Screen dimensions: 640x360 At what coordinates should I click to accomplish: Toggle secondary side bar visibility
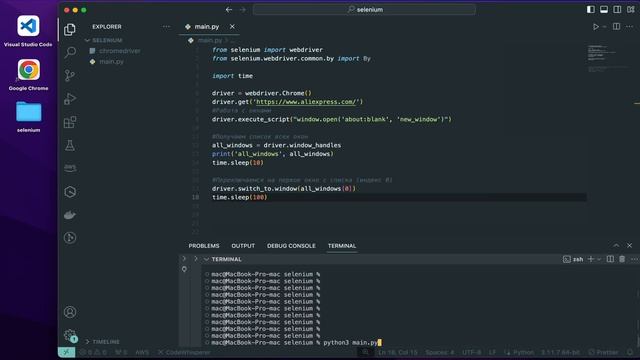click(617, 9)
